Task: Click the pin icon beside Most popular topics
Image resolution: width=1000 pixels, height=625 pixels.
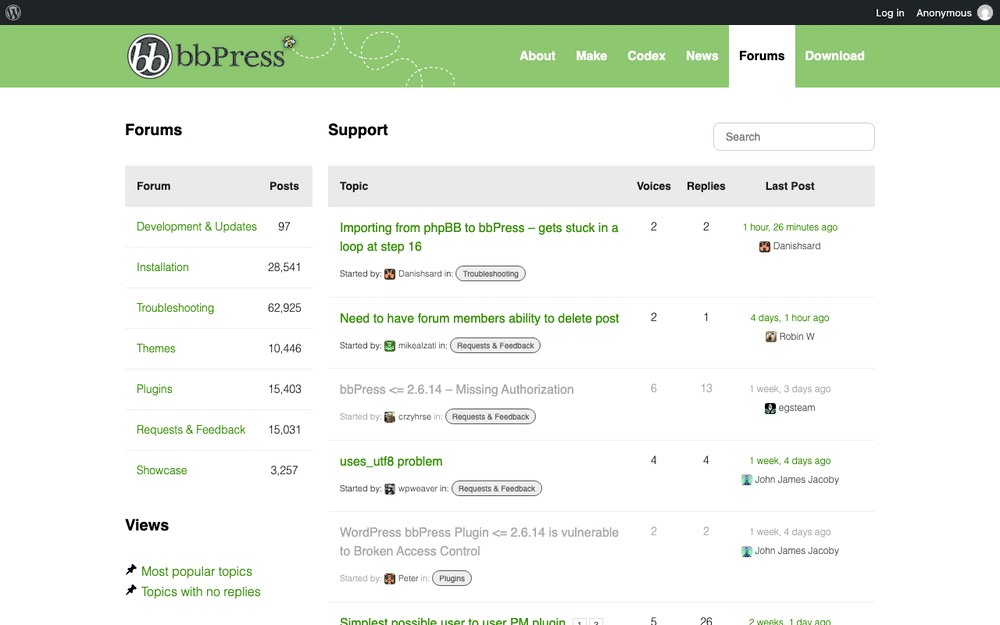Action: point(131,570)
